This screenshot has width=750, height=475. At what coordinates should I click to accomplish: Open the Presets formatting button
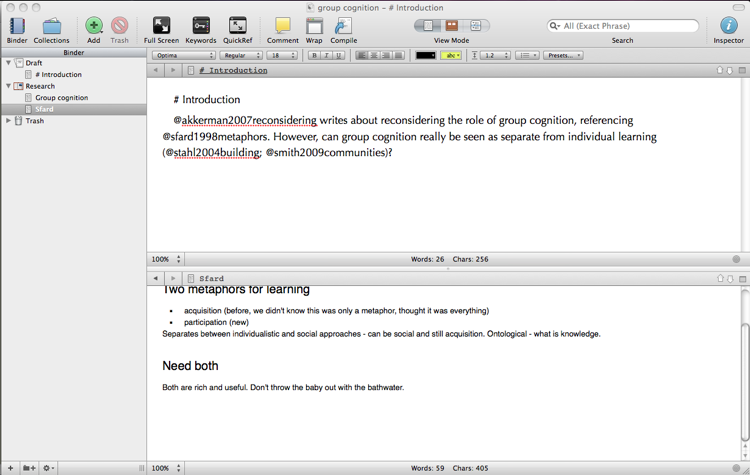pyautogui.click(x=563, y=55)
